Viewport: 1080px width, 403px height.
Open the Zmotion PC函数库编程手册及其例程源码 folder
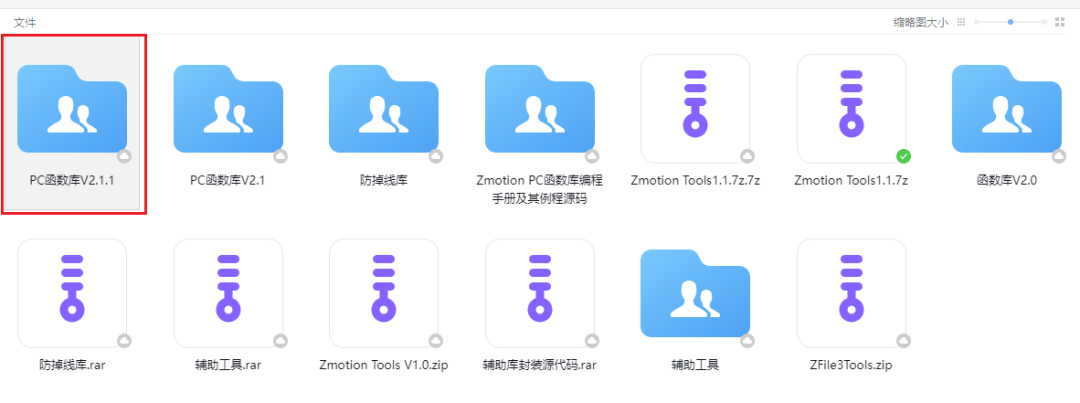click(540, 108)
